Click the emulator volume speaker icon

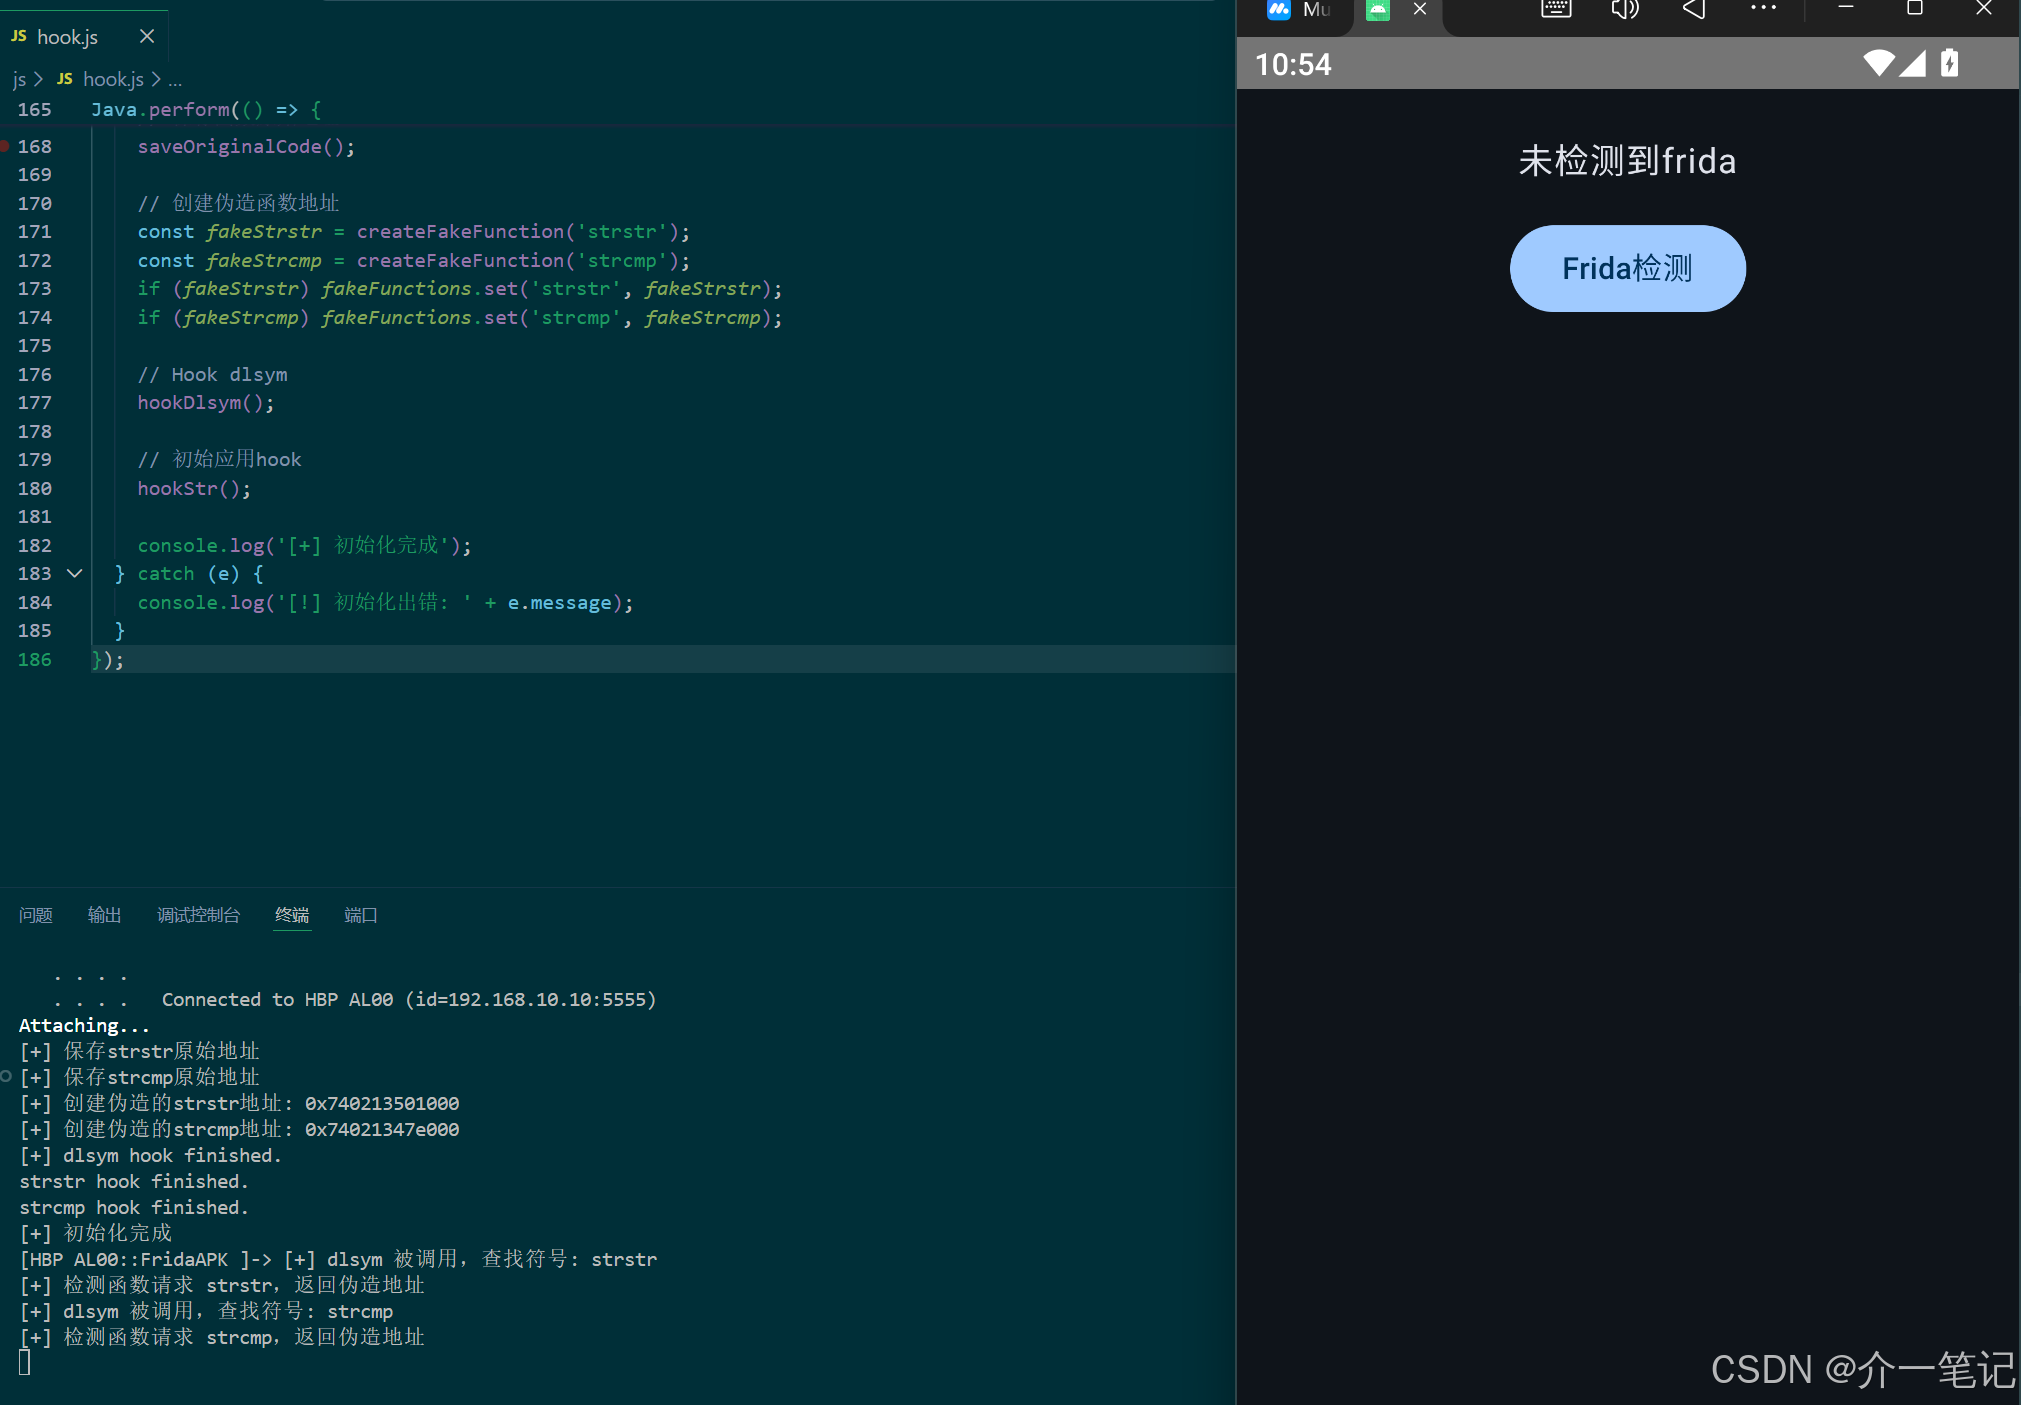(1625, 10)
